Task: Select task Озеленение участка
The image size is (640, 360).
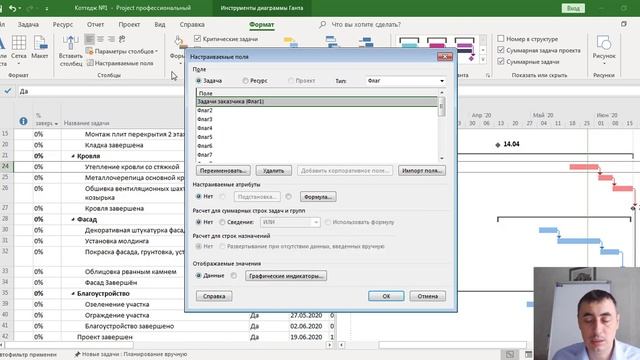Action: pos(117,304)
